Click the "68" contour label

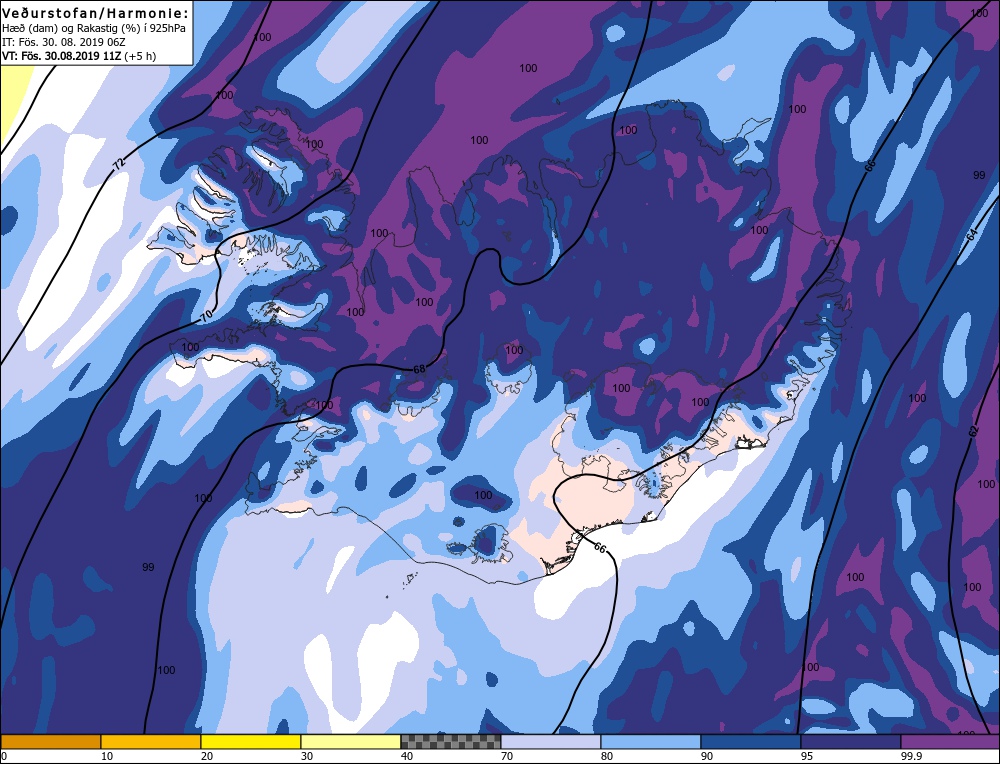pos(419,369)
